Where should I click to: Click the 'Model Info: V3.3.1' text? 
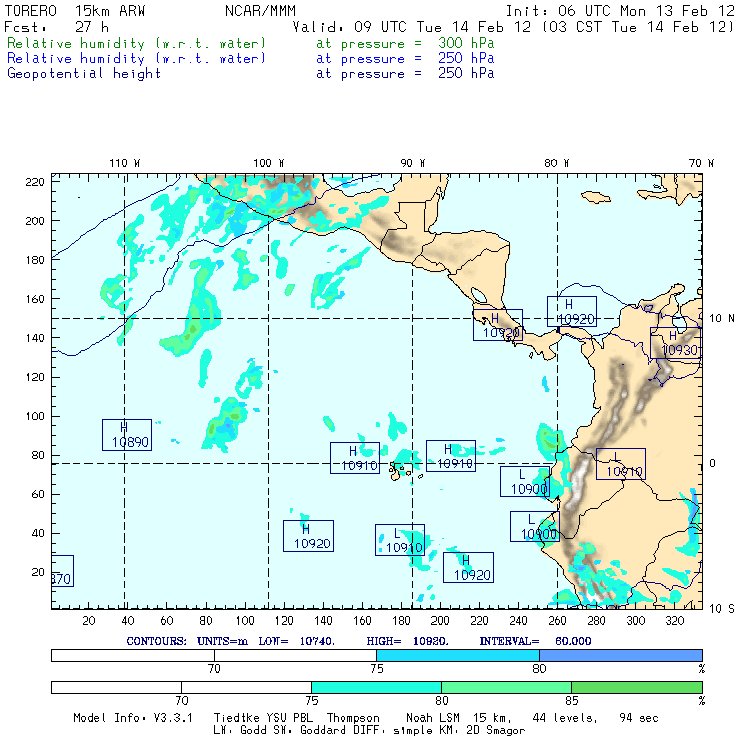[x=133, y=718]
